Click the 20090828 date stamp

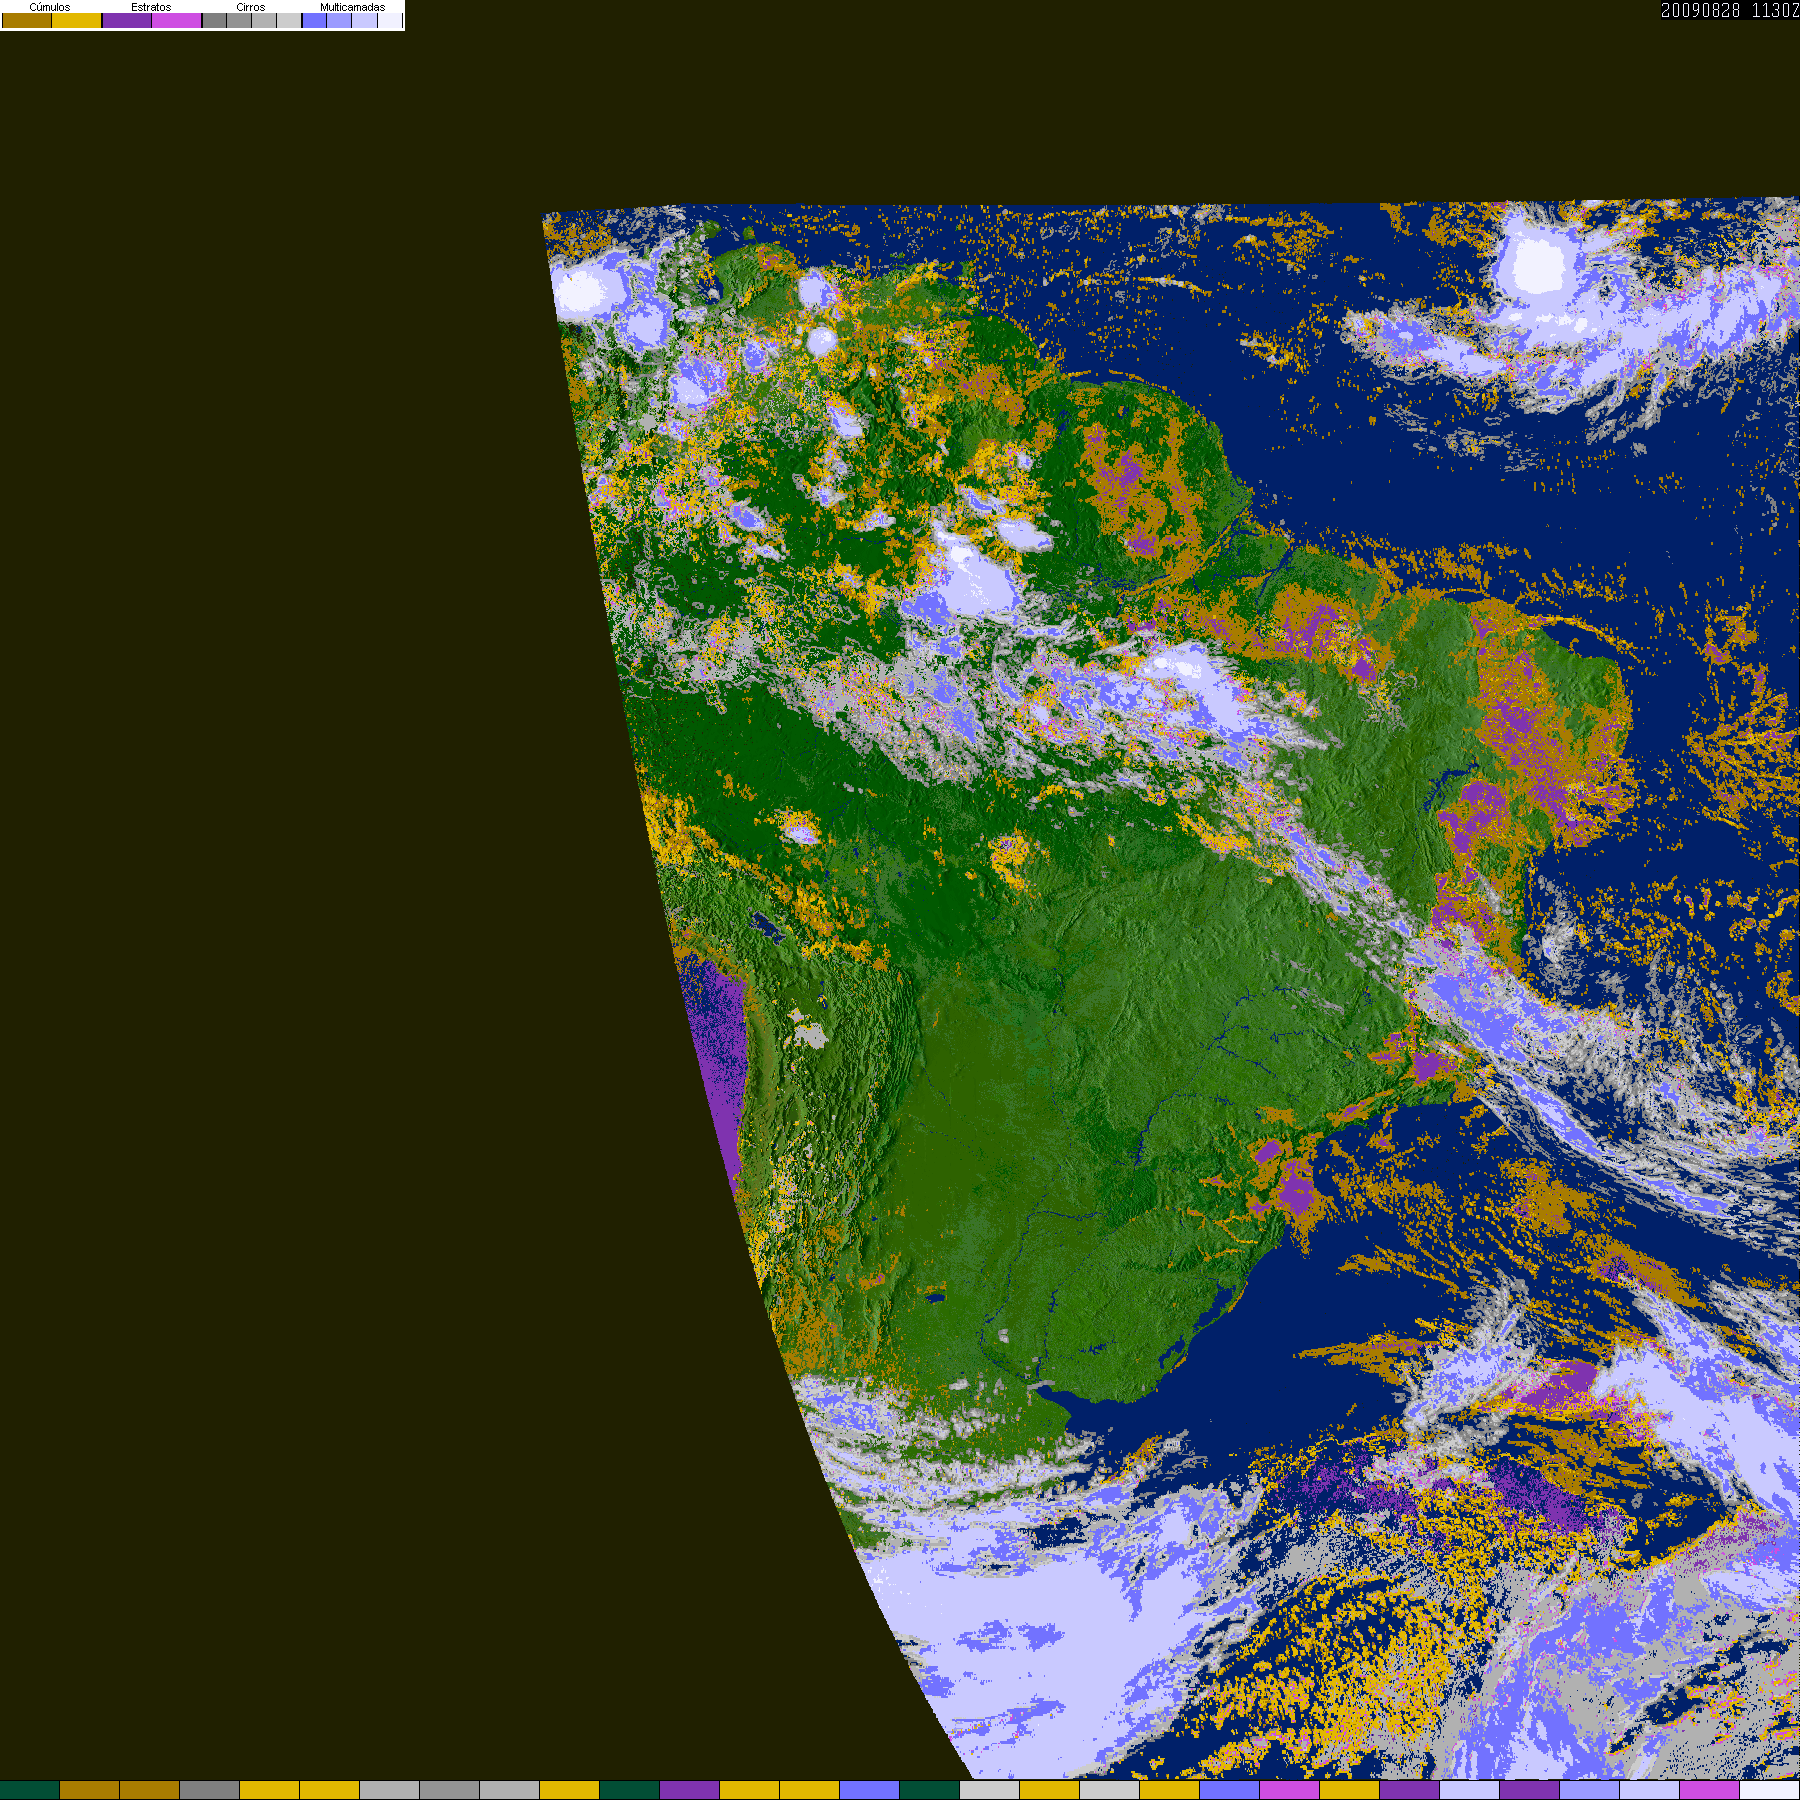pos(1700,10)
